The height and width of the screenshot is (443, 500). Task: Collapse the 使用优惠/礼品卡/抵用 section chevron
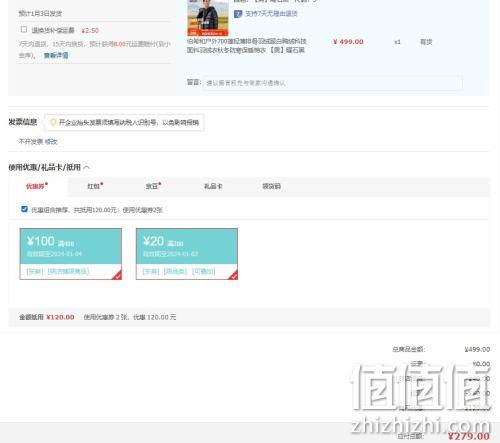click(x=87, y=167)
